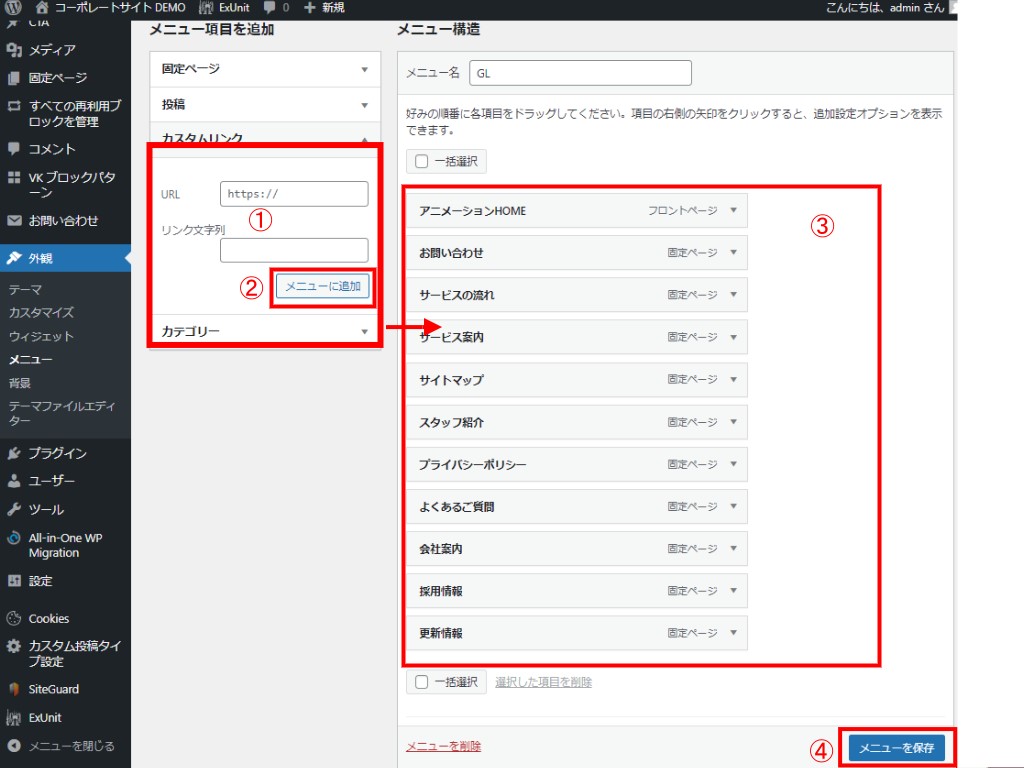Open カスタマイズ submenu item
Image resolution: width=1024 pixels, height=768 pixels.
click(x=41, y=313)
